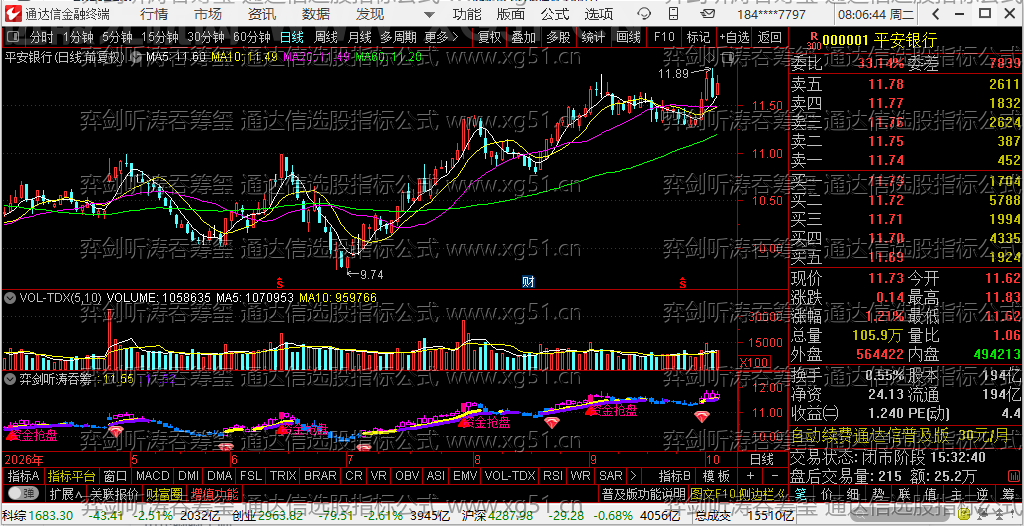Click the round icon left of 弈剑听涛吞筹 label

tap(10, 378)
